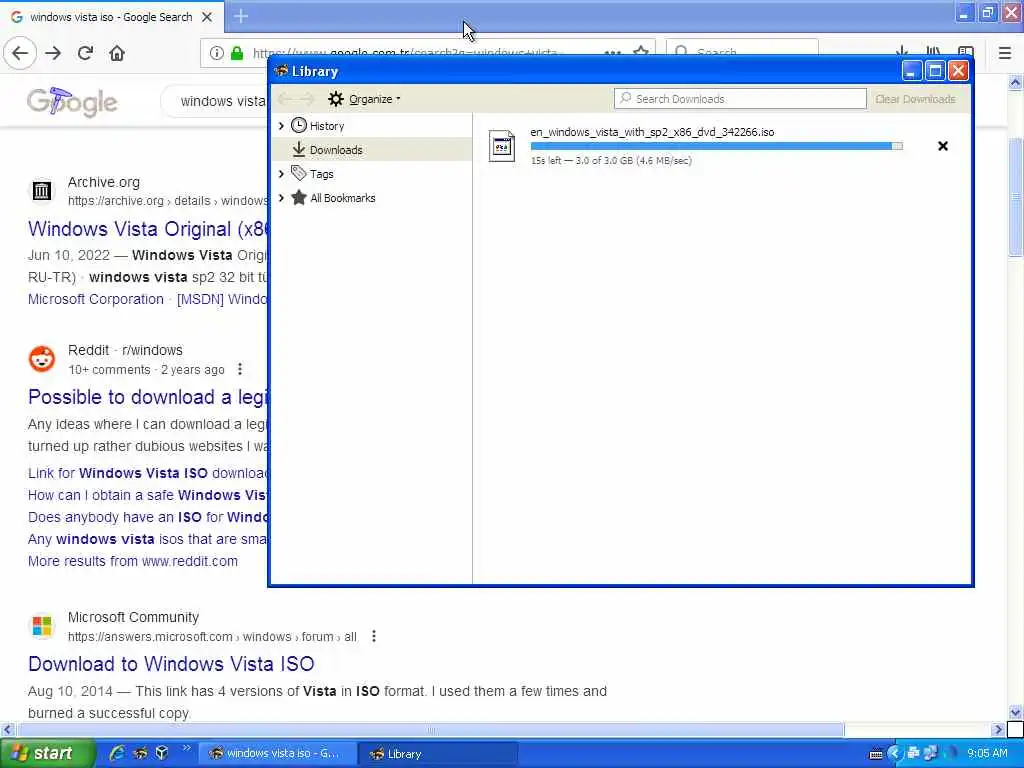Select History in Library sidebar
The image size is (1024, 768).
tap(327, 126)
